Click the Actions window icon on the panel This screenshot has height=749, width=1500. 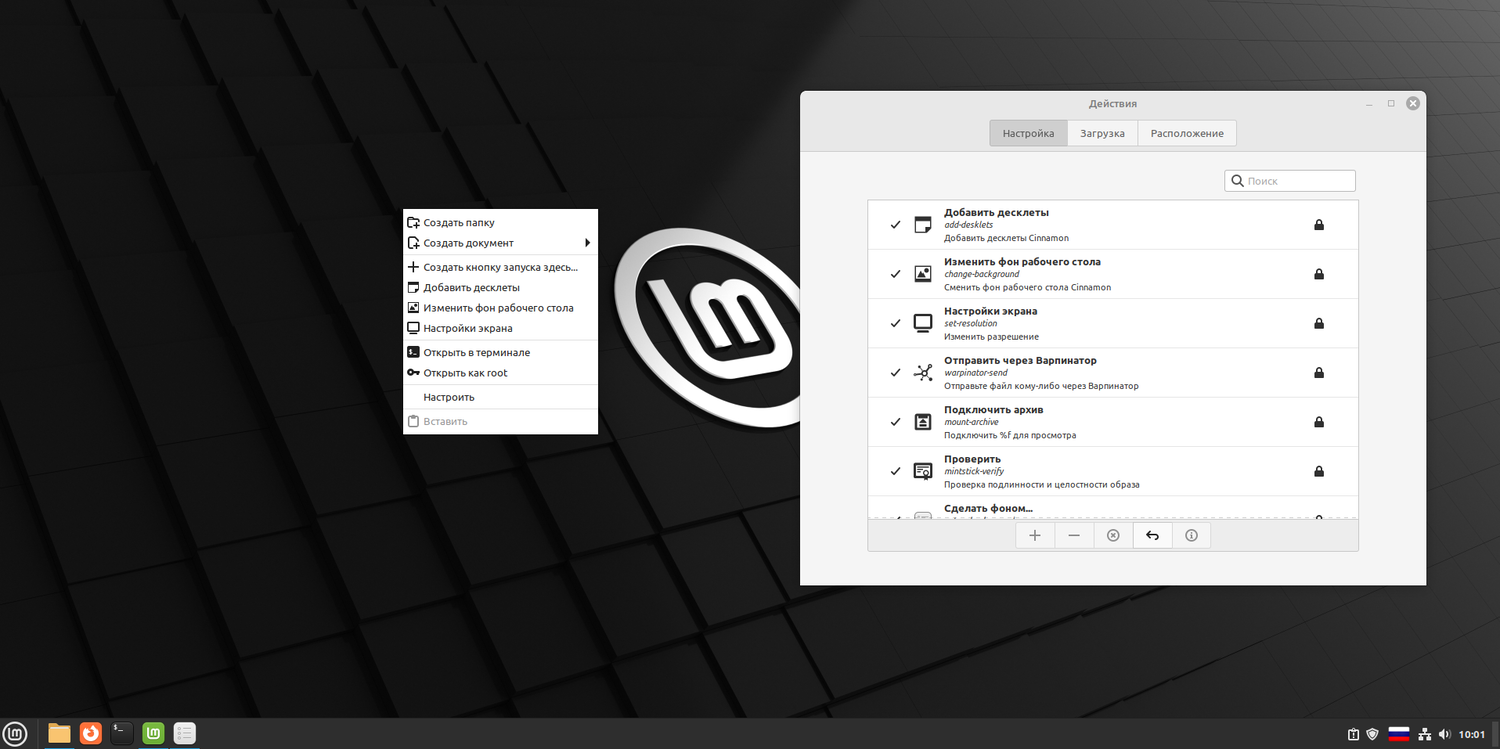(184, 734)
